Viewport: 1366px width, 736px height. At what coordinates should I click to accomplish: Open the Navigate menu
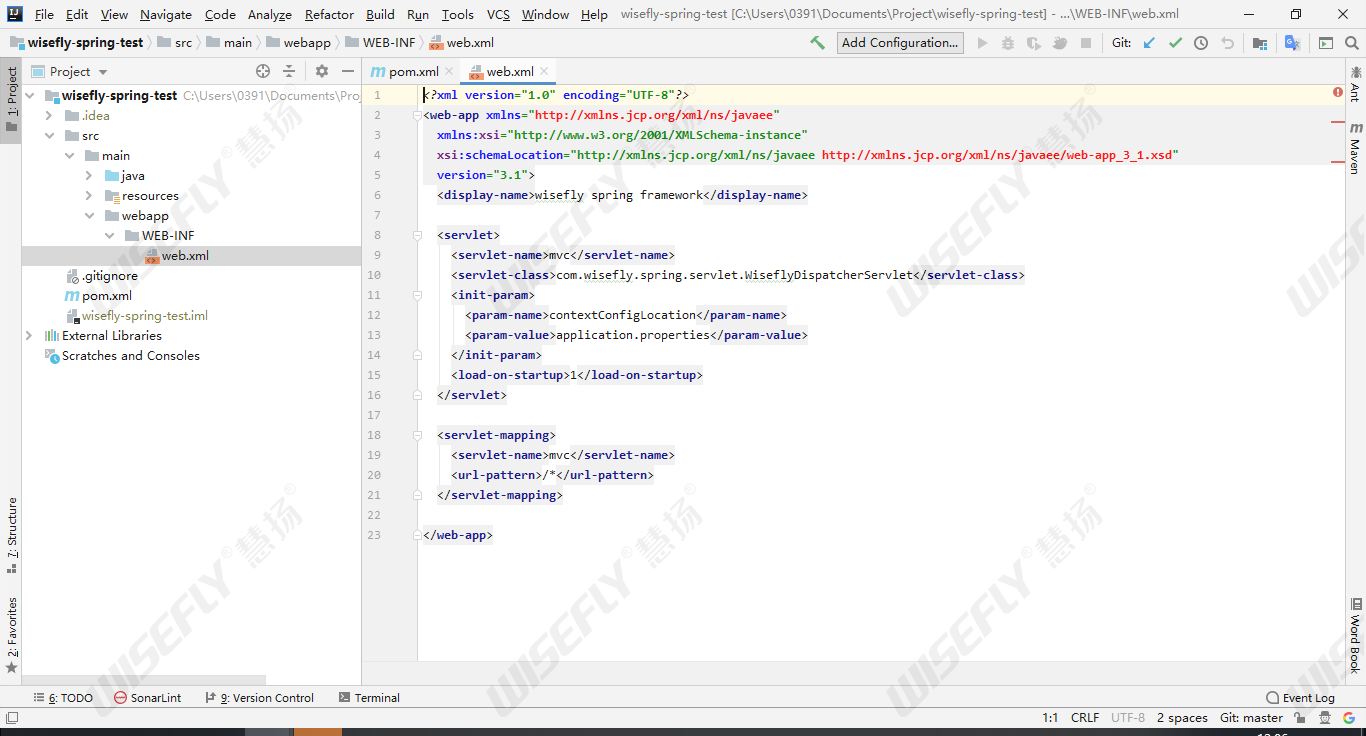tap(166, 14)
